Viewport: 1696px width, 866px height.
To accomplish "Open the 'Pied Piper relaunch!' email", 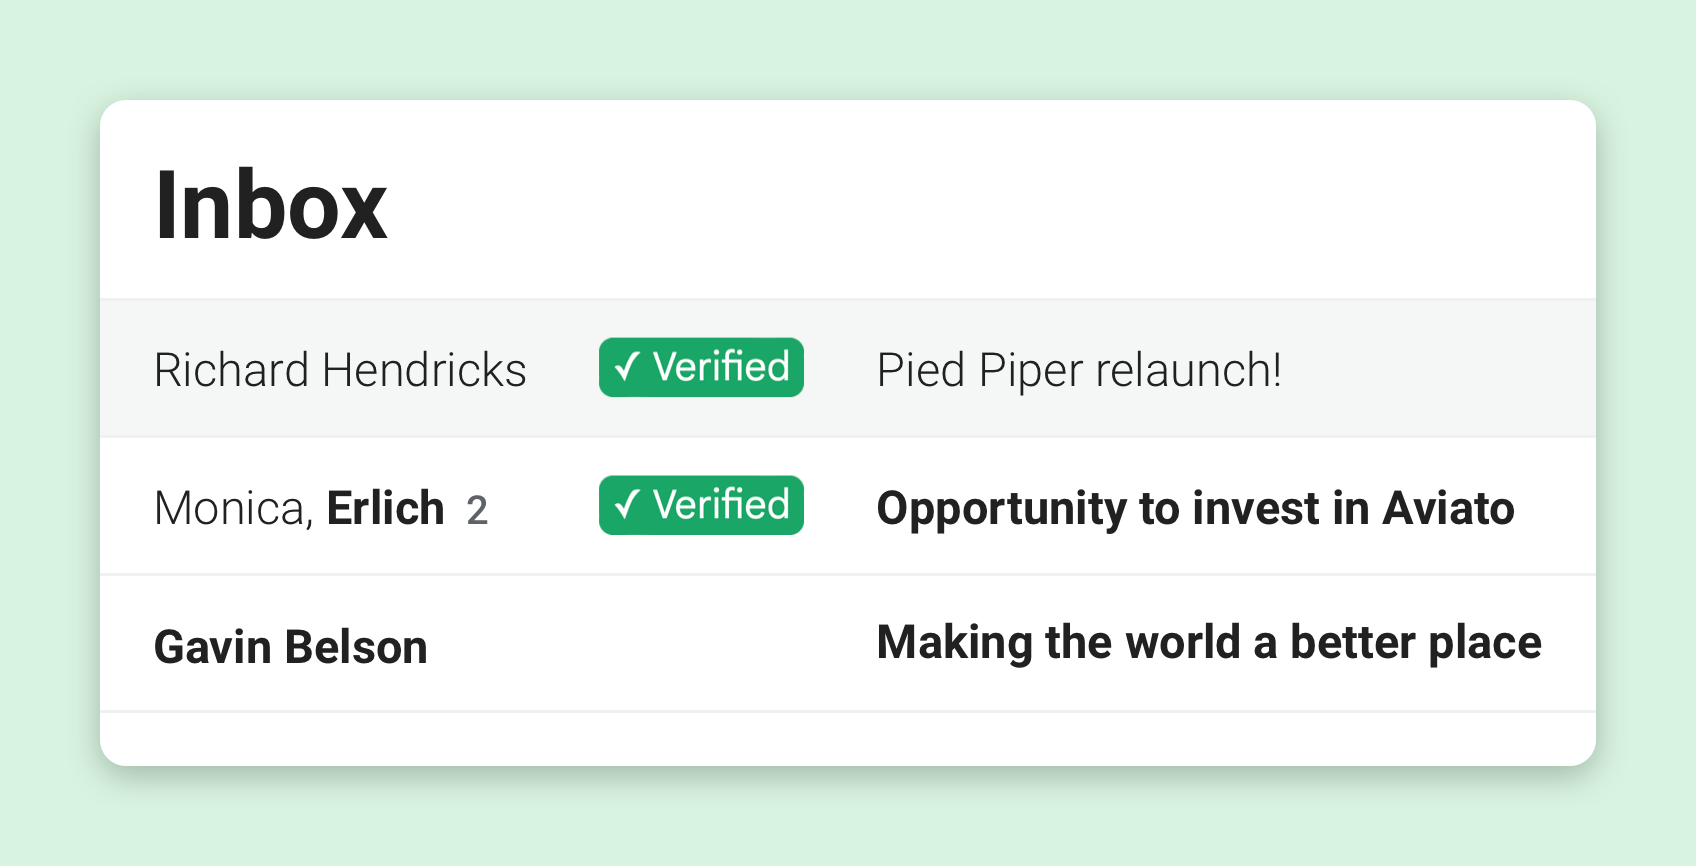I will [1078, 369].
